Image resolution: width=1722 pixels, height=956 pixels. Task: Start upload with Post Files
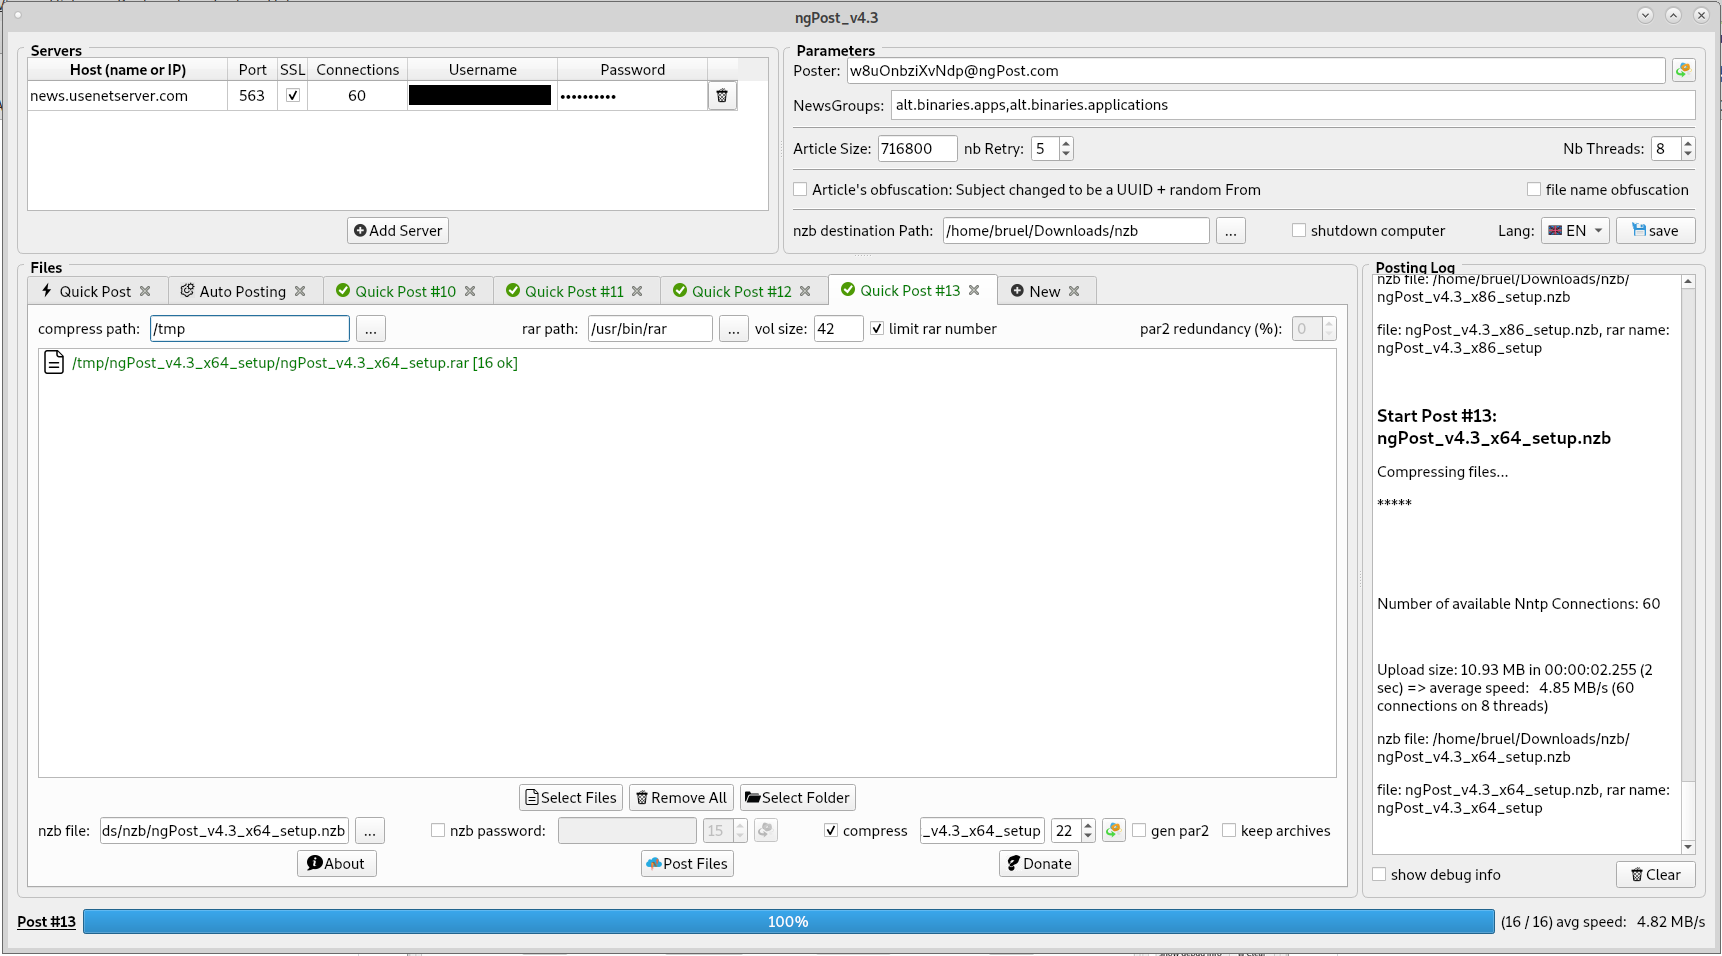click(x=687, y=863)
